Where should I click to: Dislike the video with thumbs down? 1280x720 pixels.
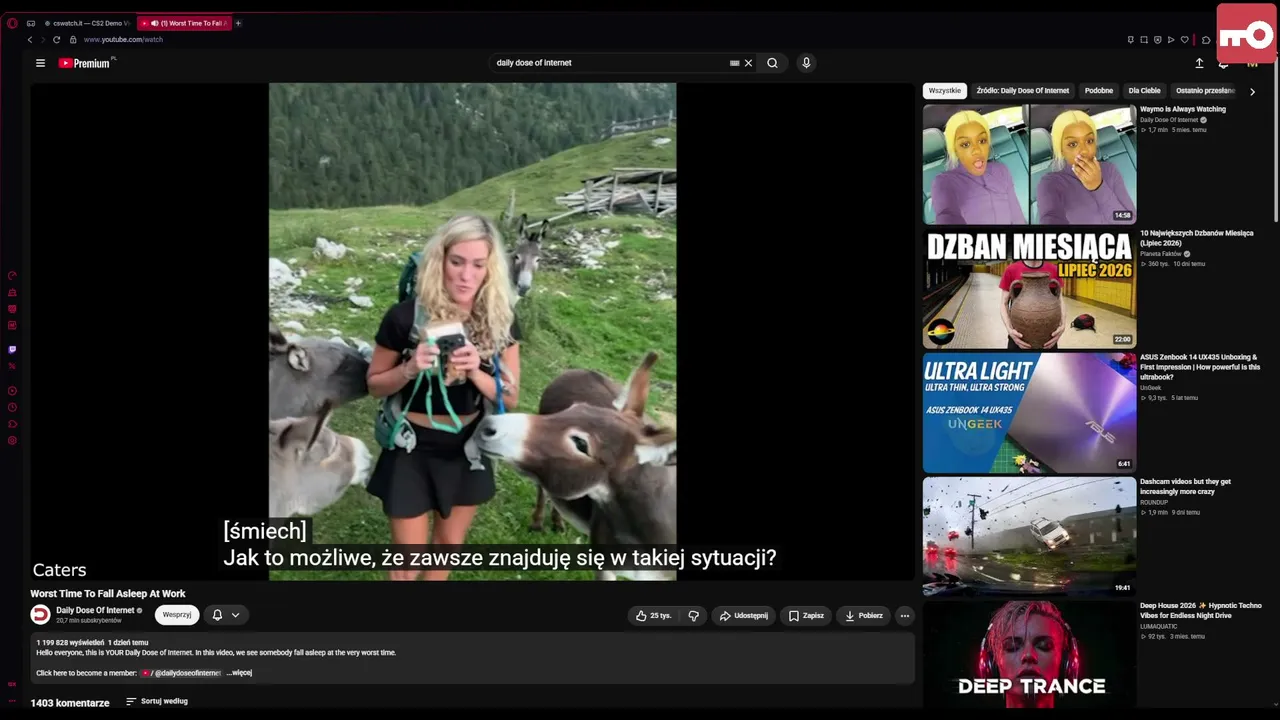point(694,616)
